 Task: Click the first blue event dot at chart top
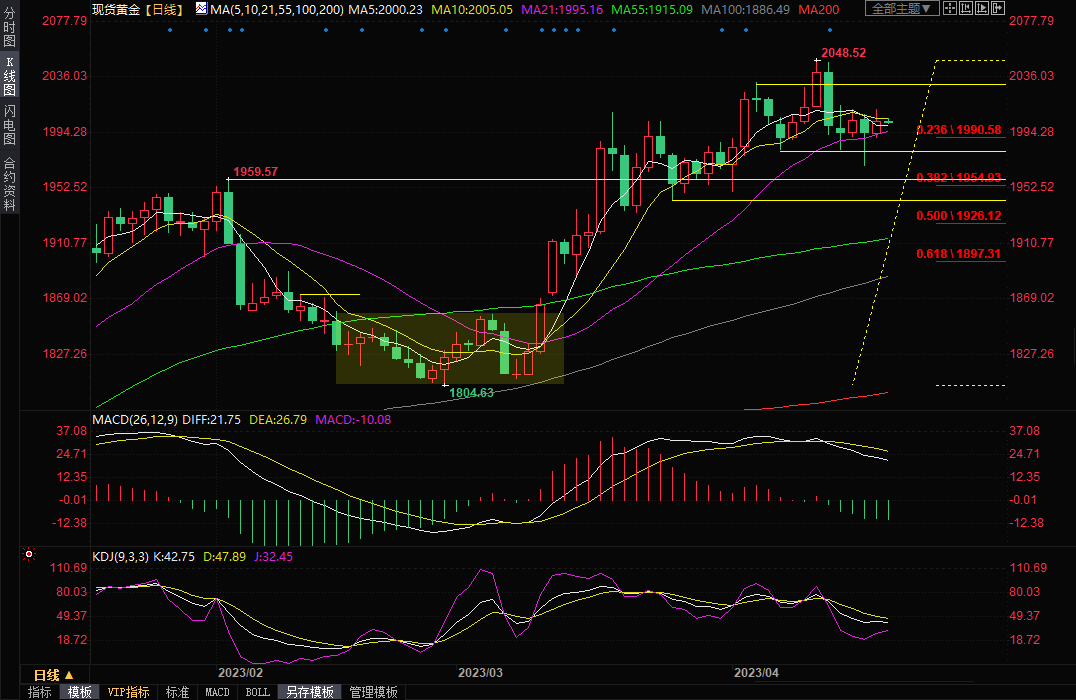tap(169, 29)
